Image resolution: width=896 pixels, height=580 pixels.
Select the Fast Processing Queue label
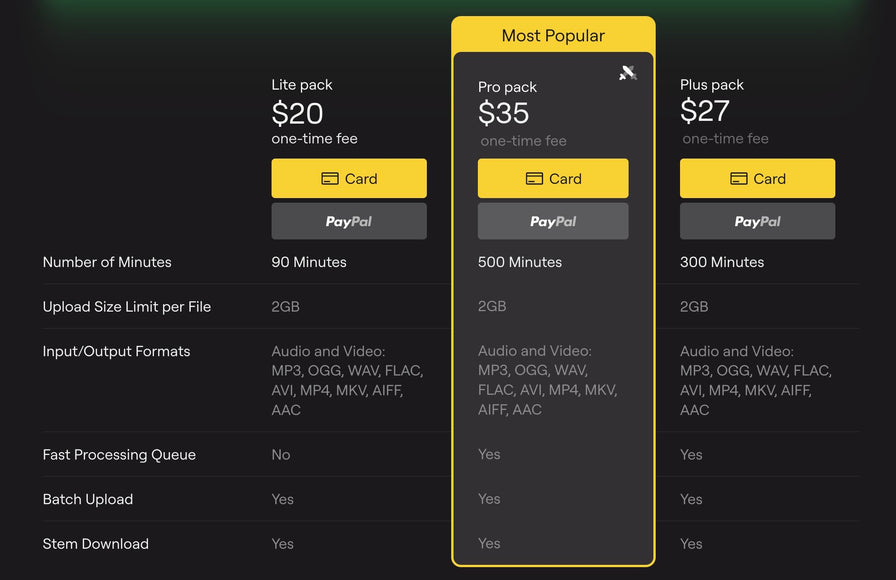[119, 455]
